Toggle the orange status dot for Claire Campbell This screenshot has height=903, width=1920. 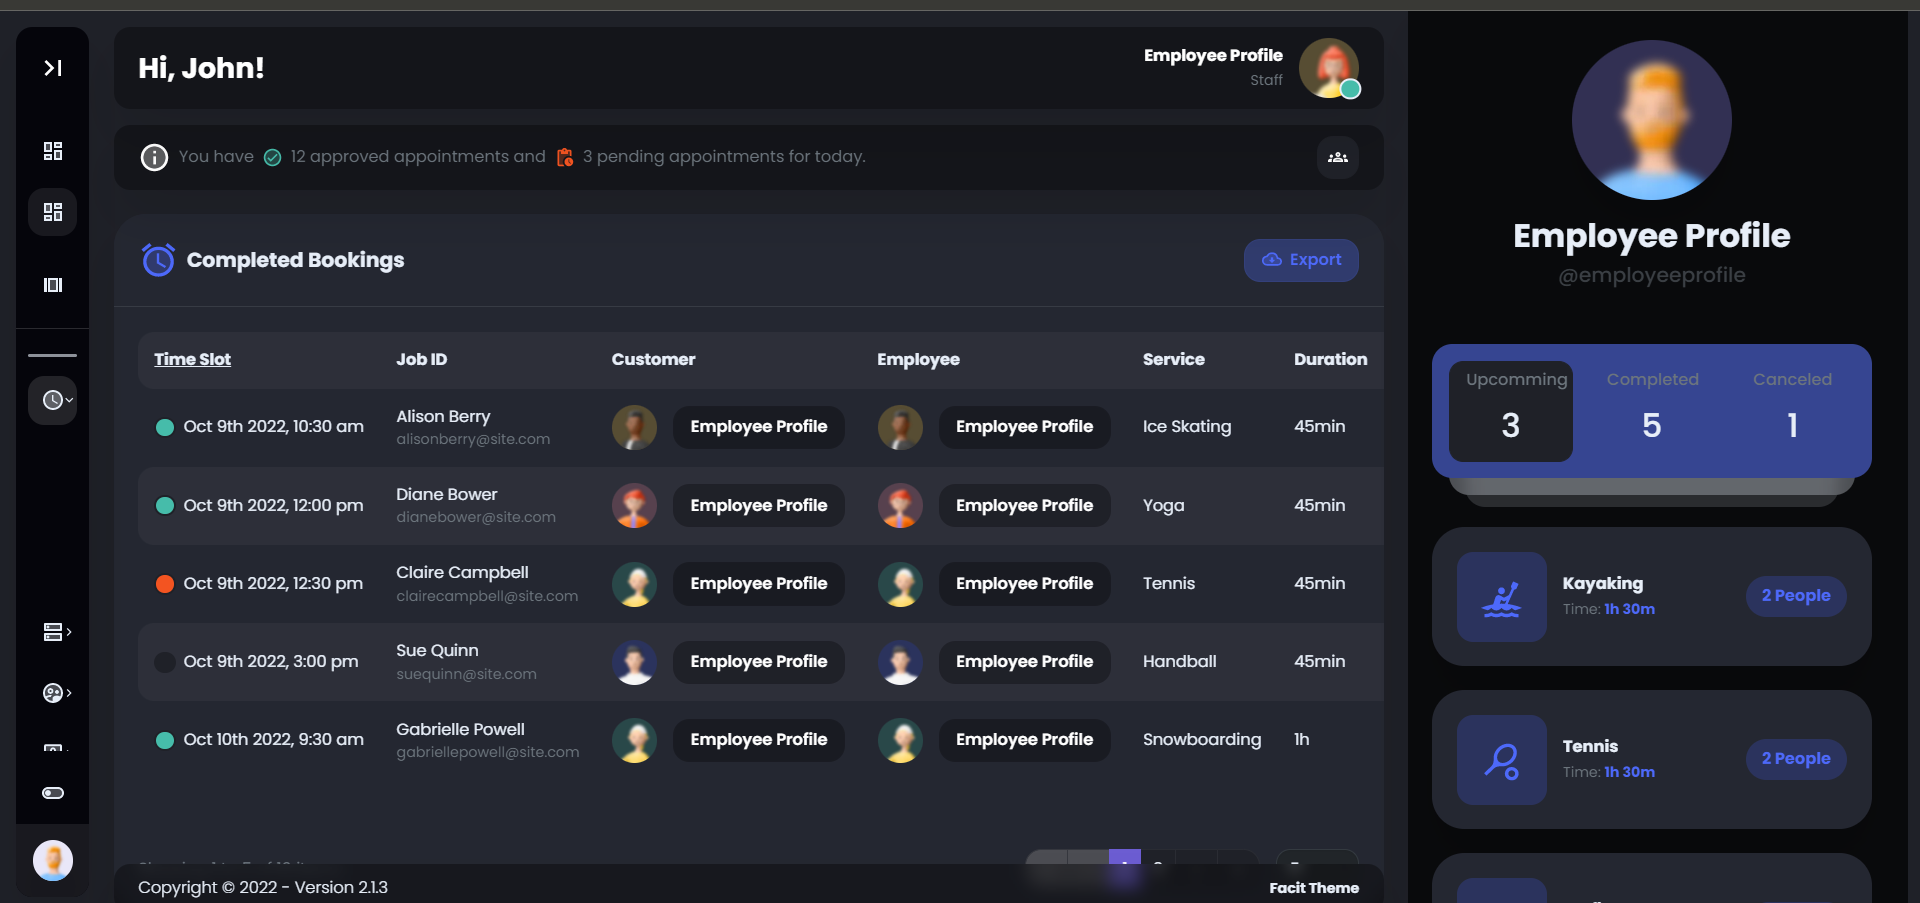[165, 584]
